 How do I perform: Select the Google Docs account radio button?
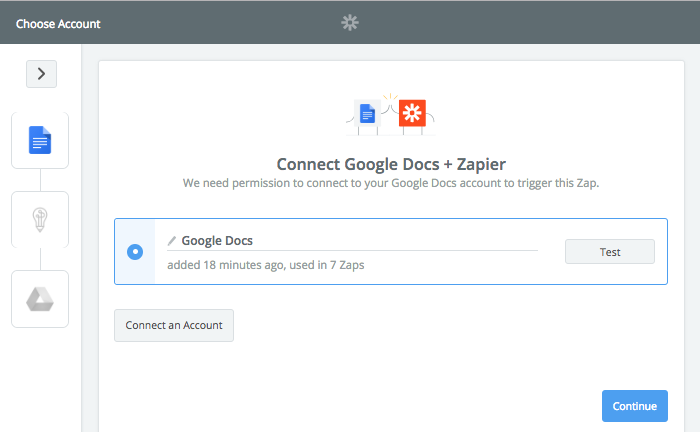pyautogui.click(x=135, y=252)
